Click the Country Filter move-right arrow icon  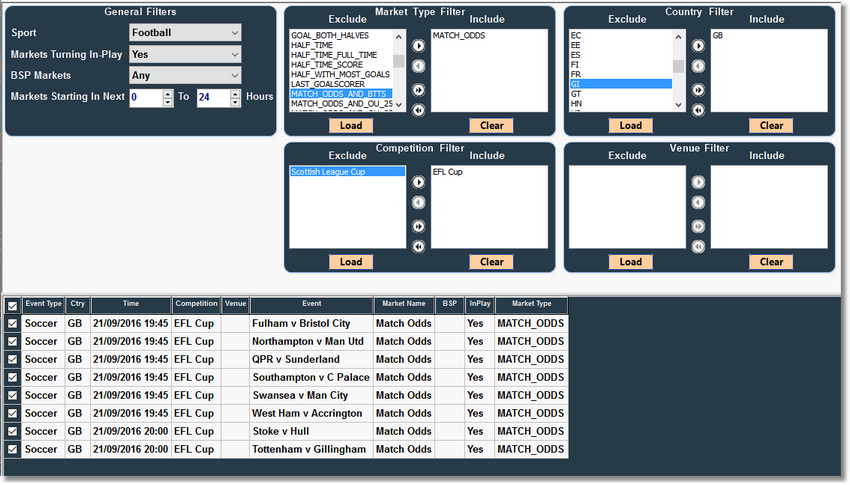point(698,46)
